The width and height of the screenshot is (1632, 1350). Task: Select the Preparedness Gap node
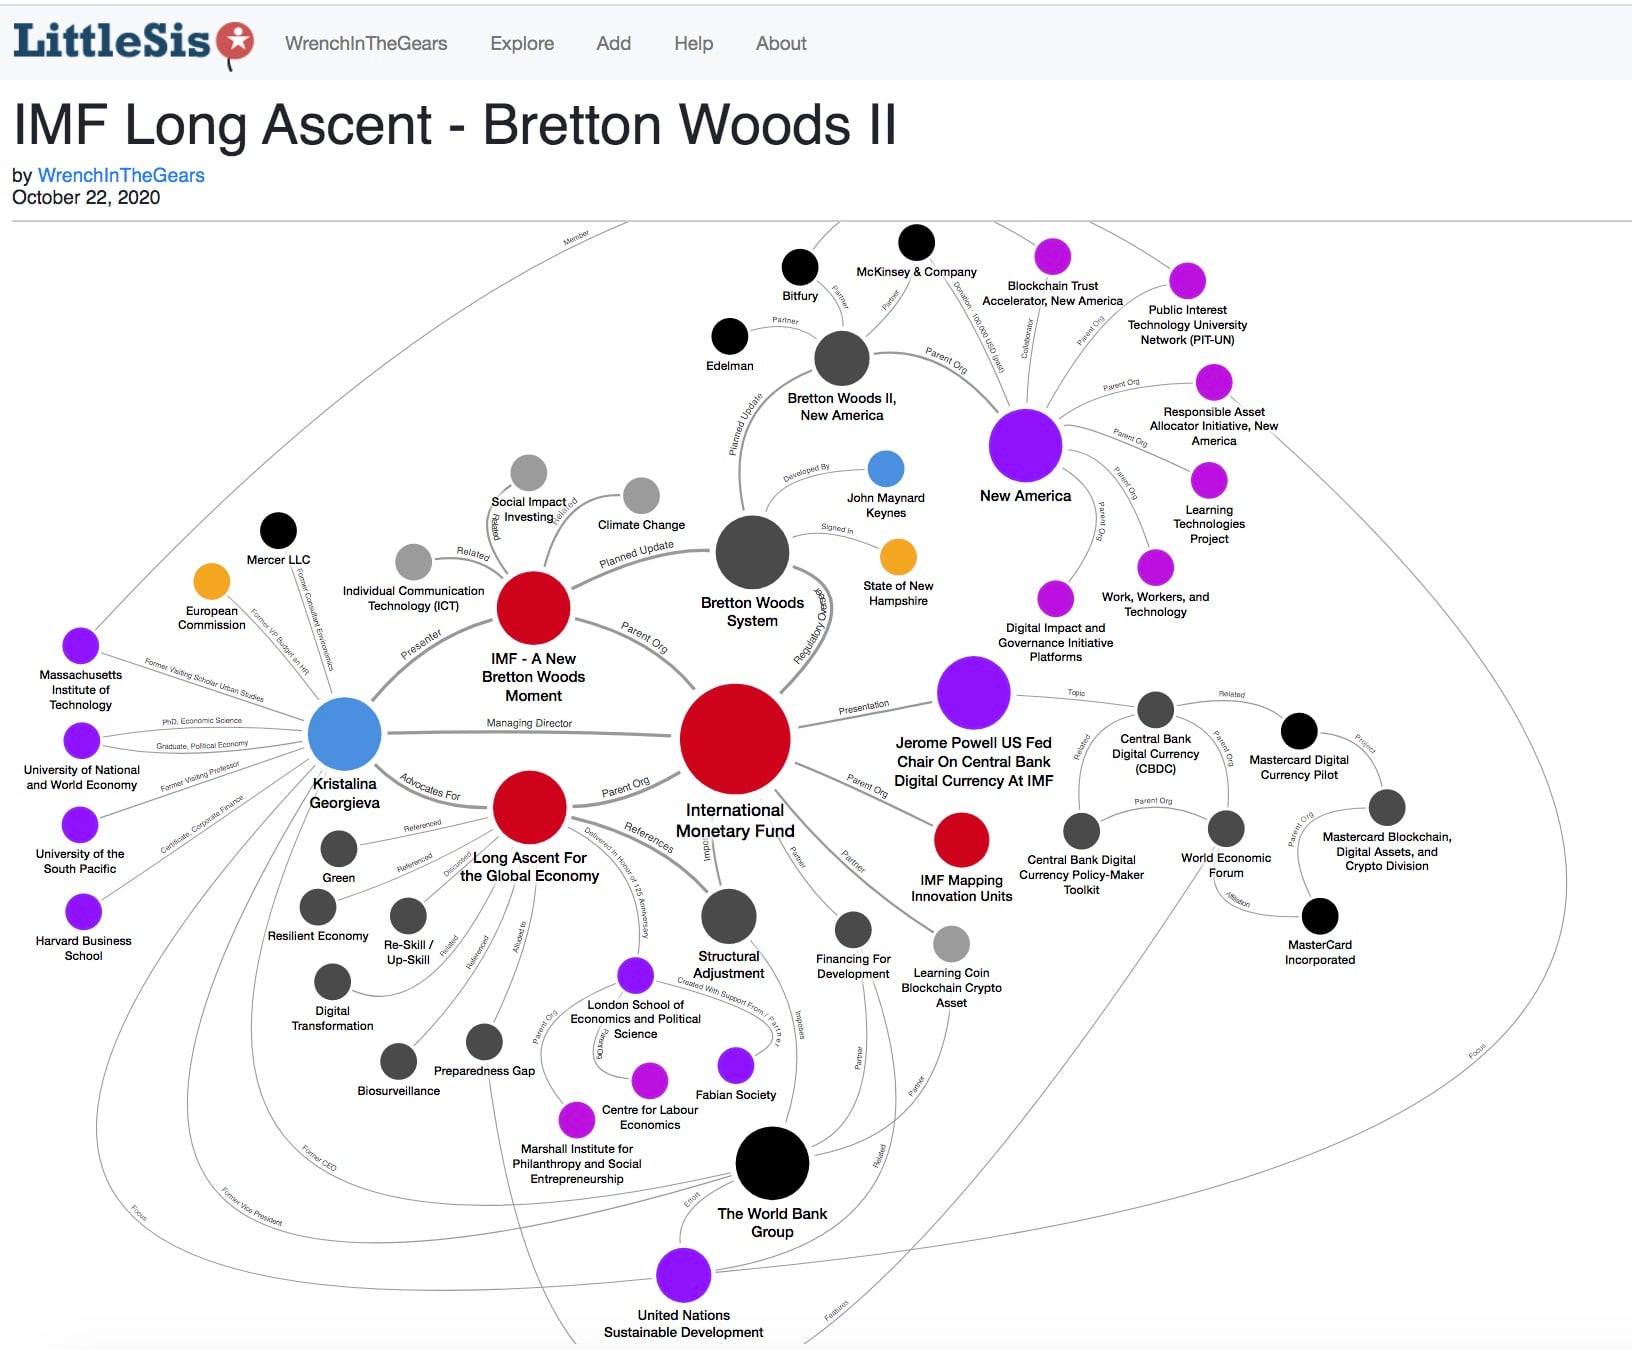coord(484,1042)
